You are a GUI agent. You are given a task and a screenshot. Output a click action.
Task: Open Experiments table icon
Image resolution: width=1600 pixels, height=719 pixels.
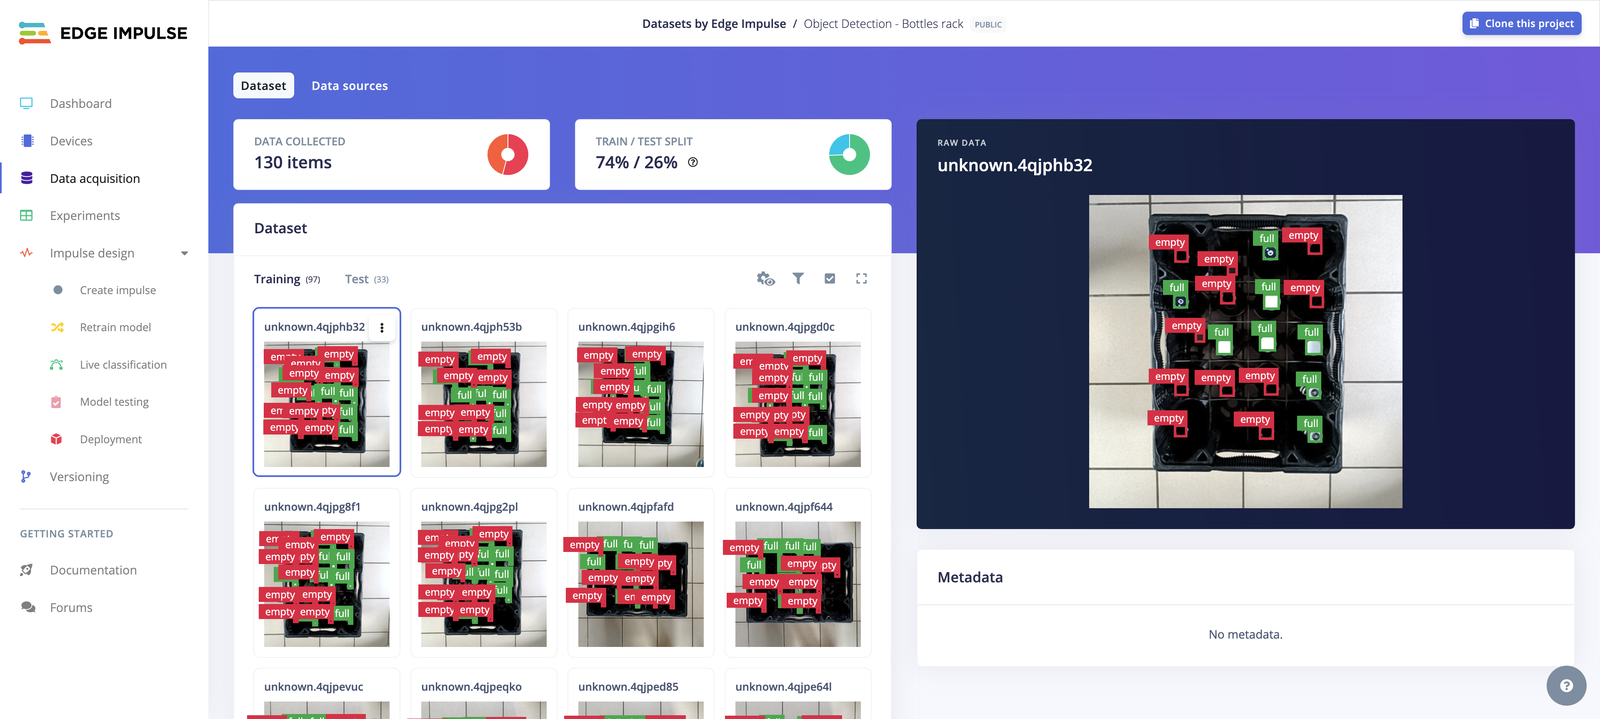coord(27,215)
